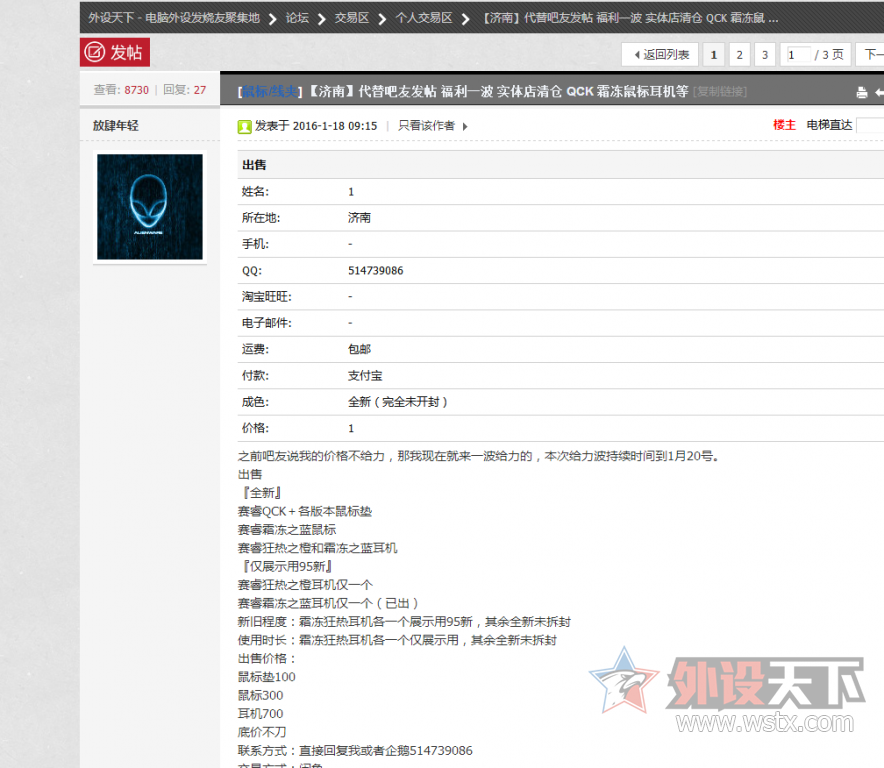Click the 成色 value 全新（完全未开封）
The image size is (884, 768).
pyautogui.click(x=398, y=402)
